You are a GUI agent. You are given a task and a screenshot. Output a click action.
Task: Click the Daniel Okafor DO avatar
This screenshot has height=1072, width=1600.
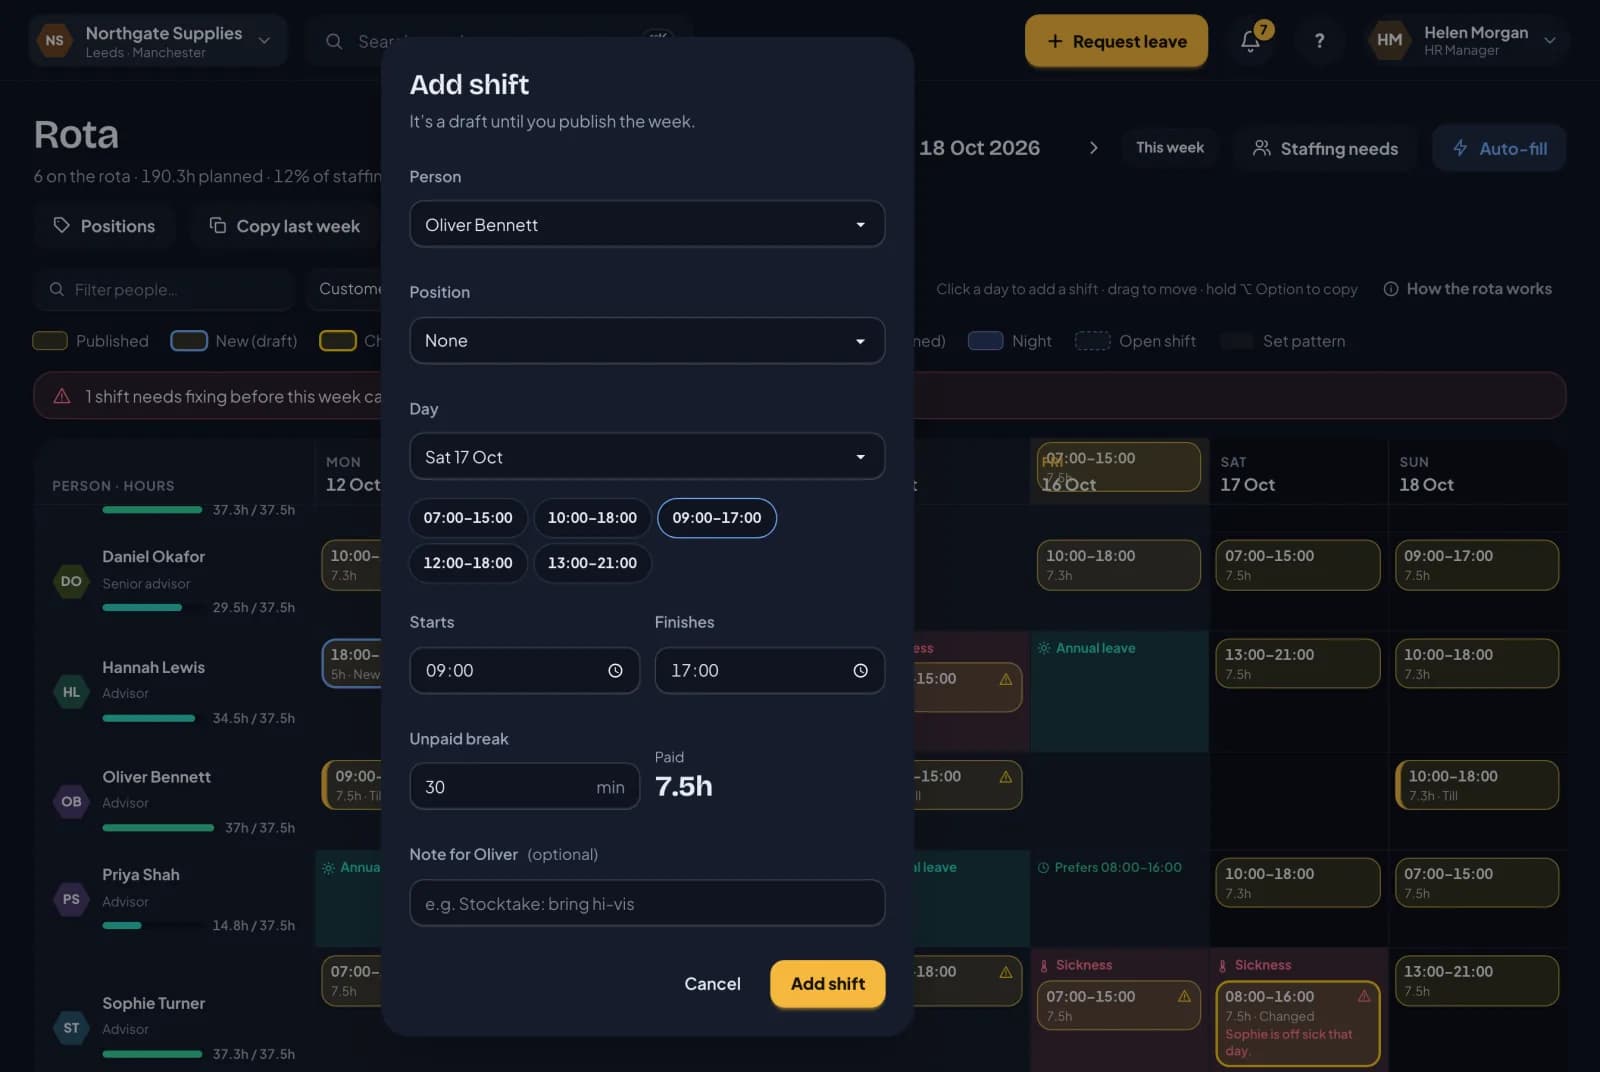pyautogui.click(x=71, y=581)
